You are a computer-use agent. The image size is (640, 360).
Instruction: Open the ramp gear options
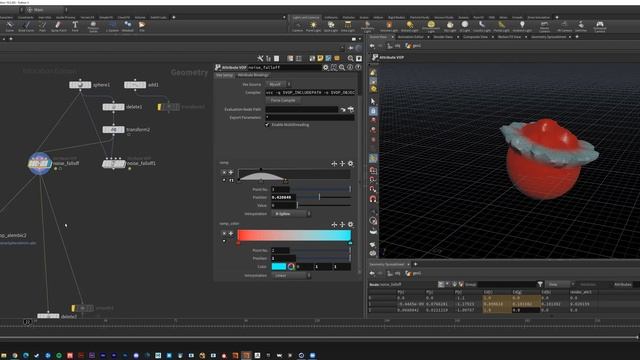[x=350, y=164]
